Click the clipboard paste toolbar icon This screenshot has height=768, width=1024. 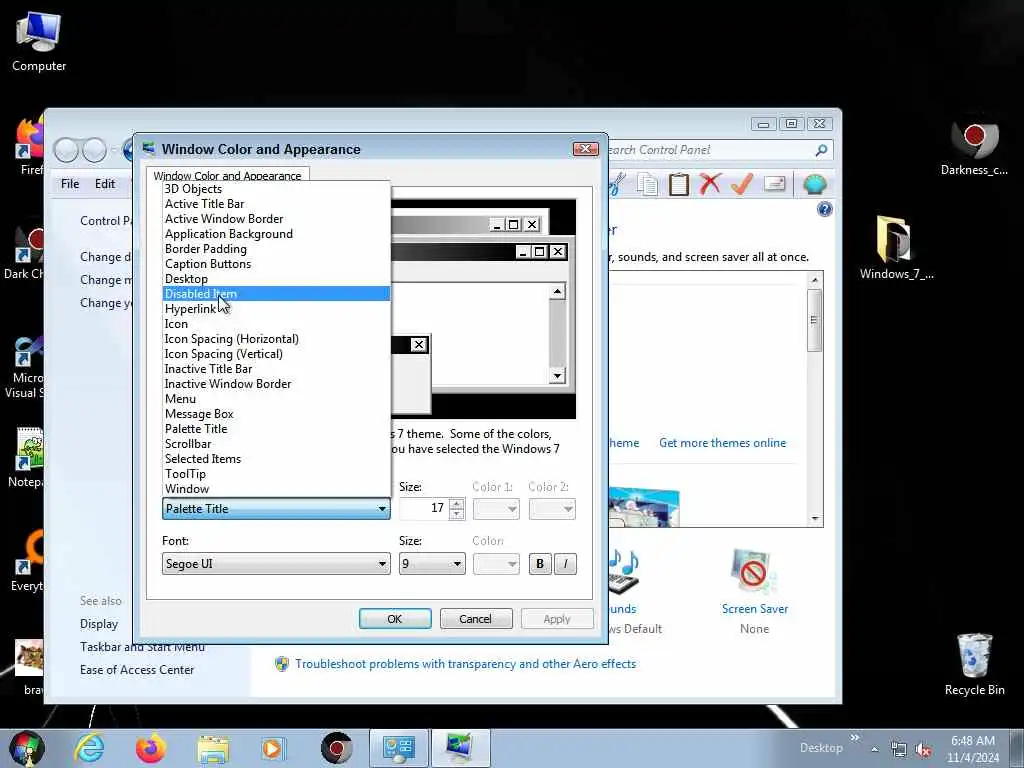[679, 184]
